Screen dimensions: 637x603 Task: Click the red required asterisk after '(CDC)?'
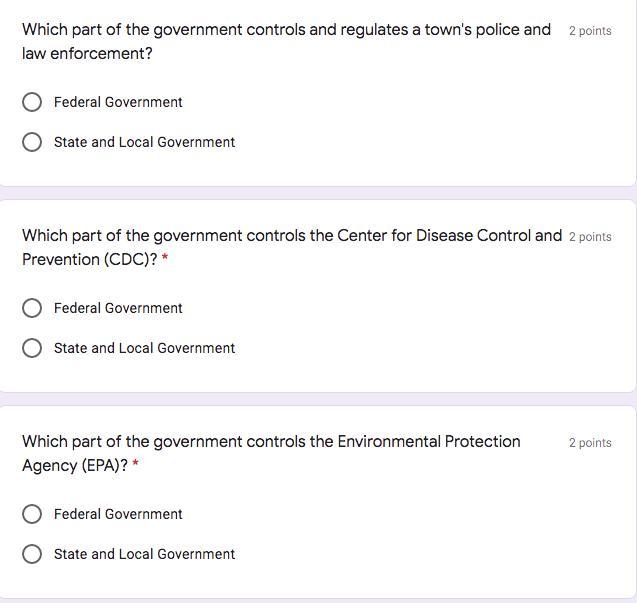tap(165, 258)
